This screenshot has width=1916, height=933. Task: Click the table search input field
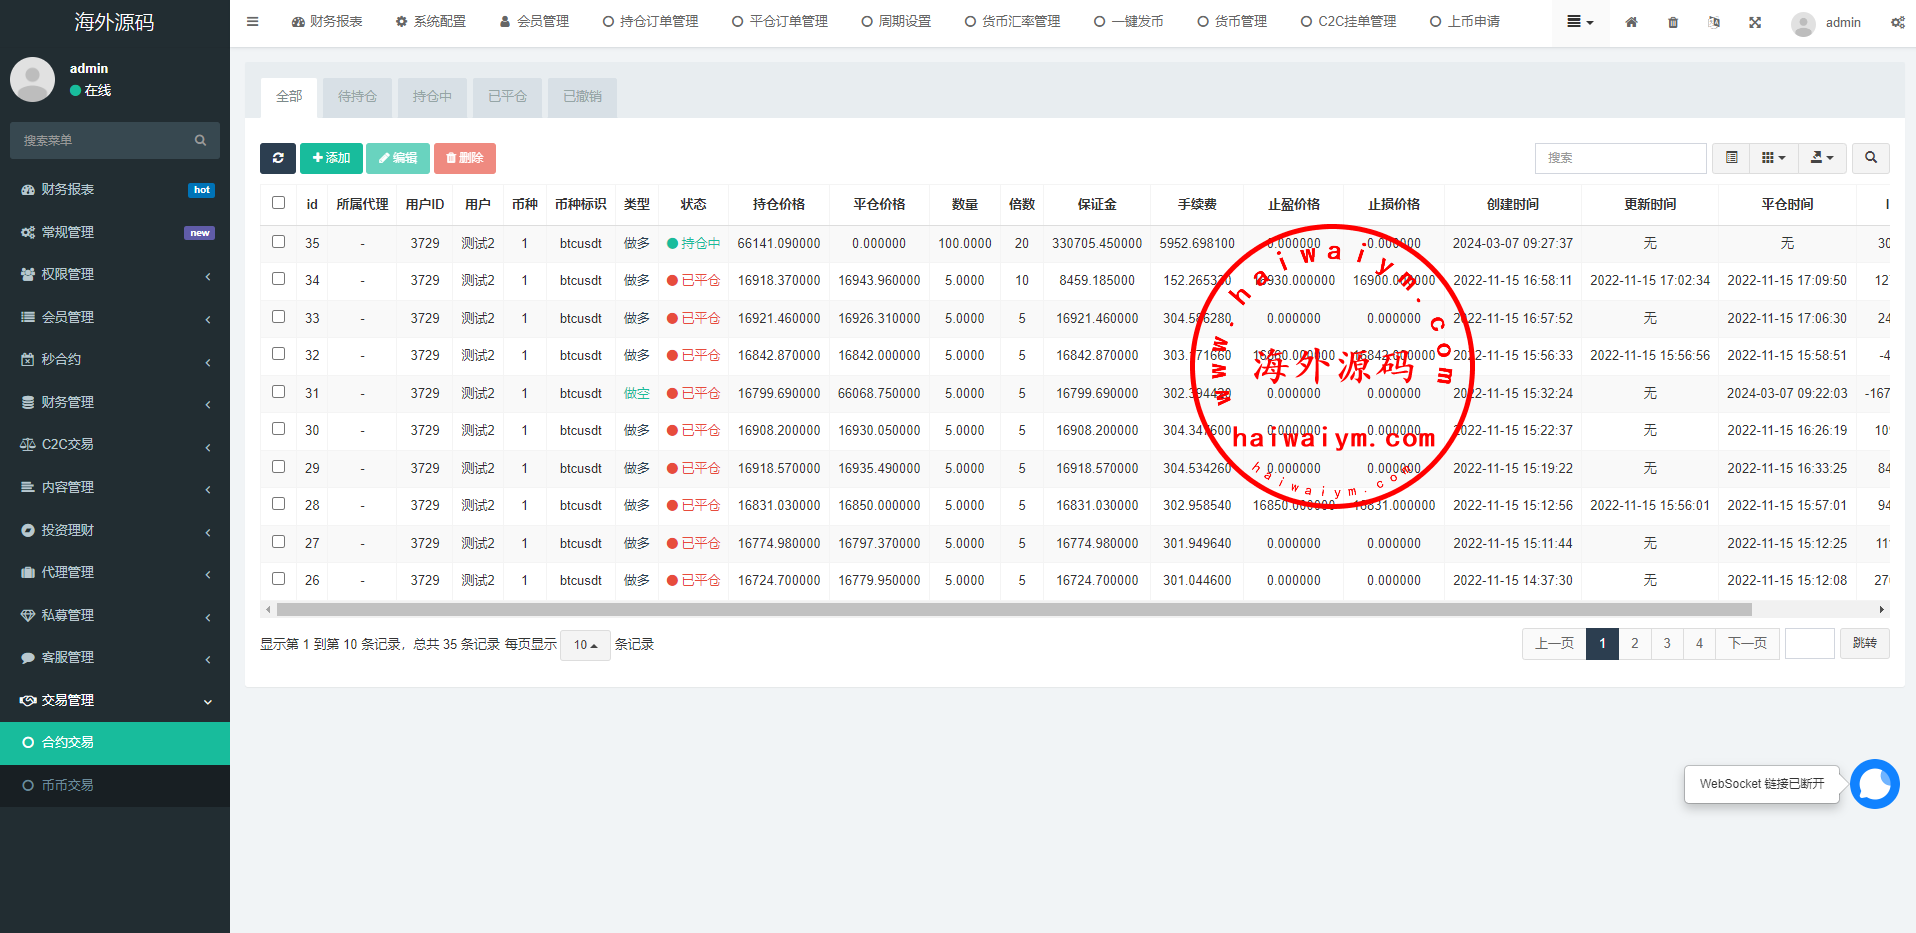[1619, 158]
